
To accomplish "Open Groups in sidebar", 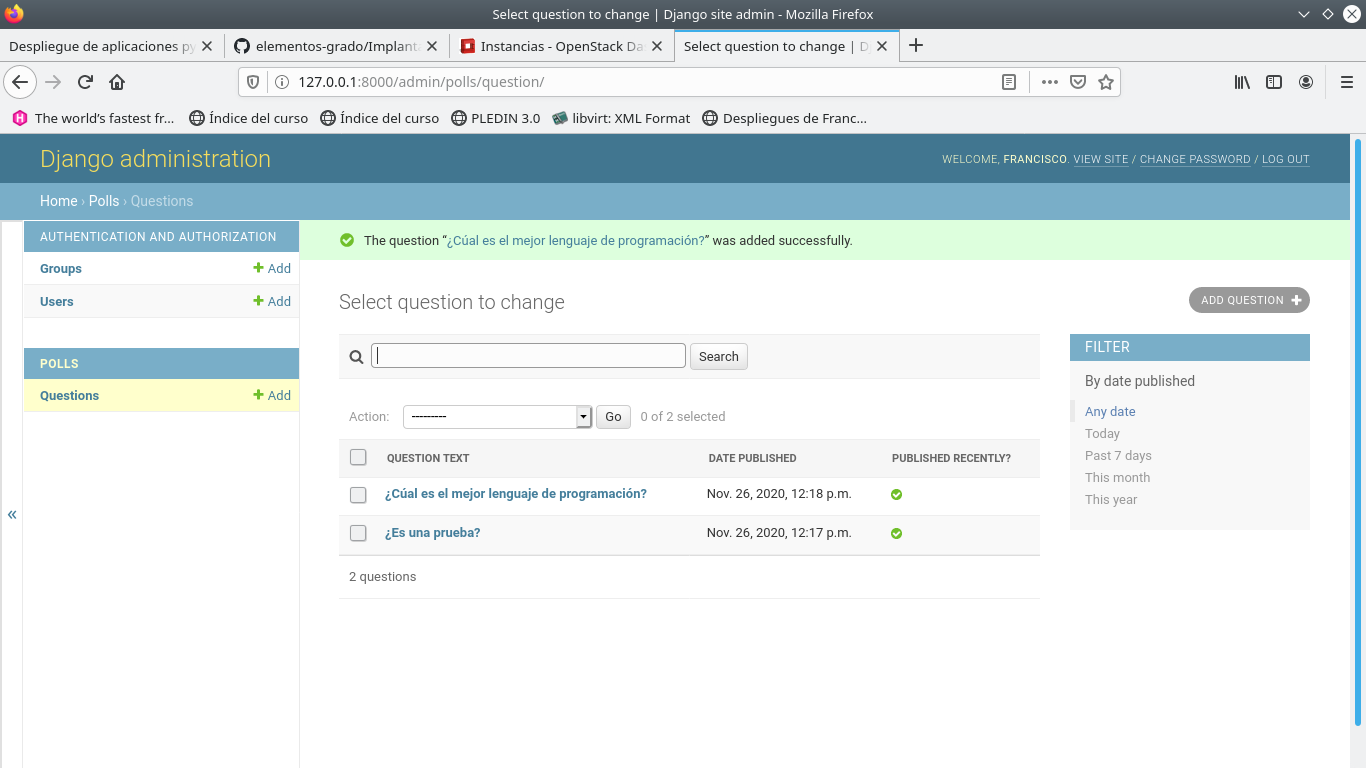I will click(61, 269).
